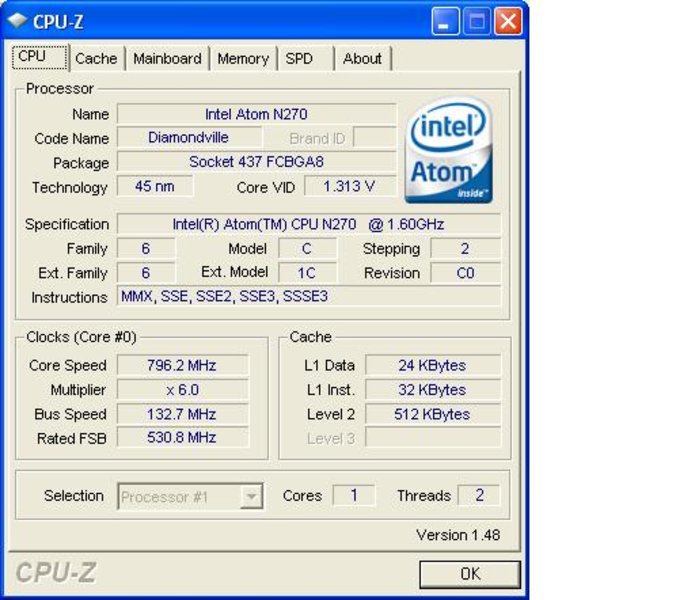The height and width of the screenshot is (600, 695).
Task: Select the Package value Socket 437 FCBGA8
Action: [x=256, y=162]
